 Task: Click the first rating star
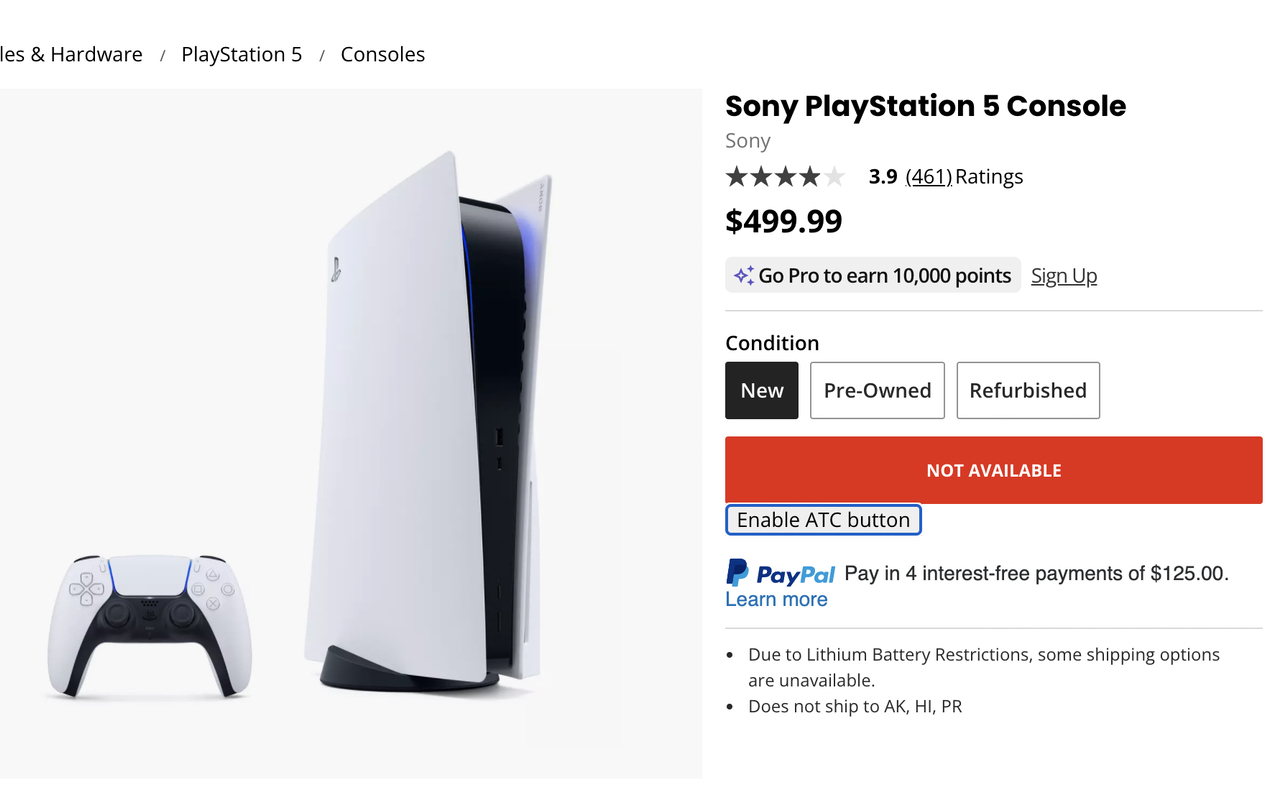[x=734, y=176]
